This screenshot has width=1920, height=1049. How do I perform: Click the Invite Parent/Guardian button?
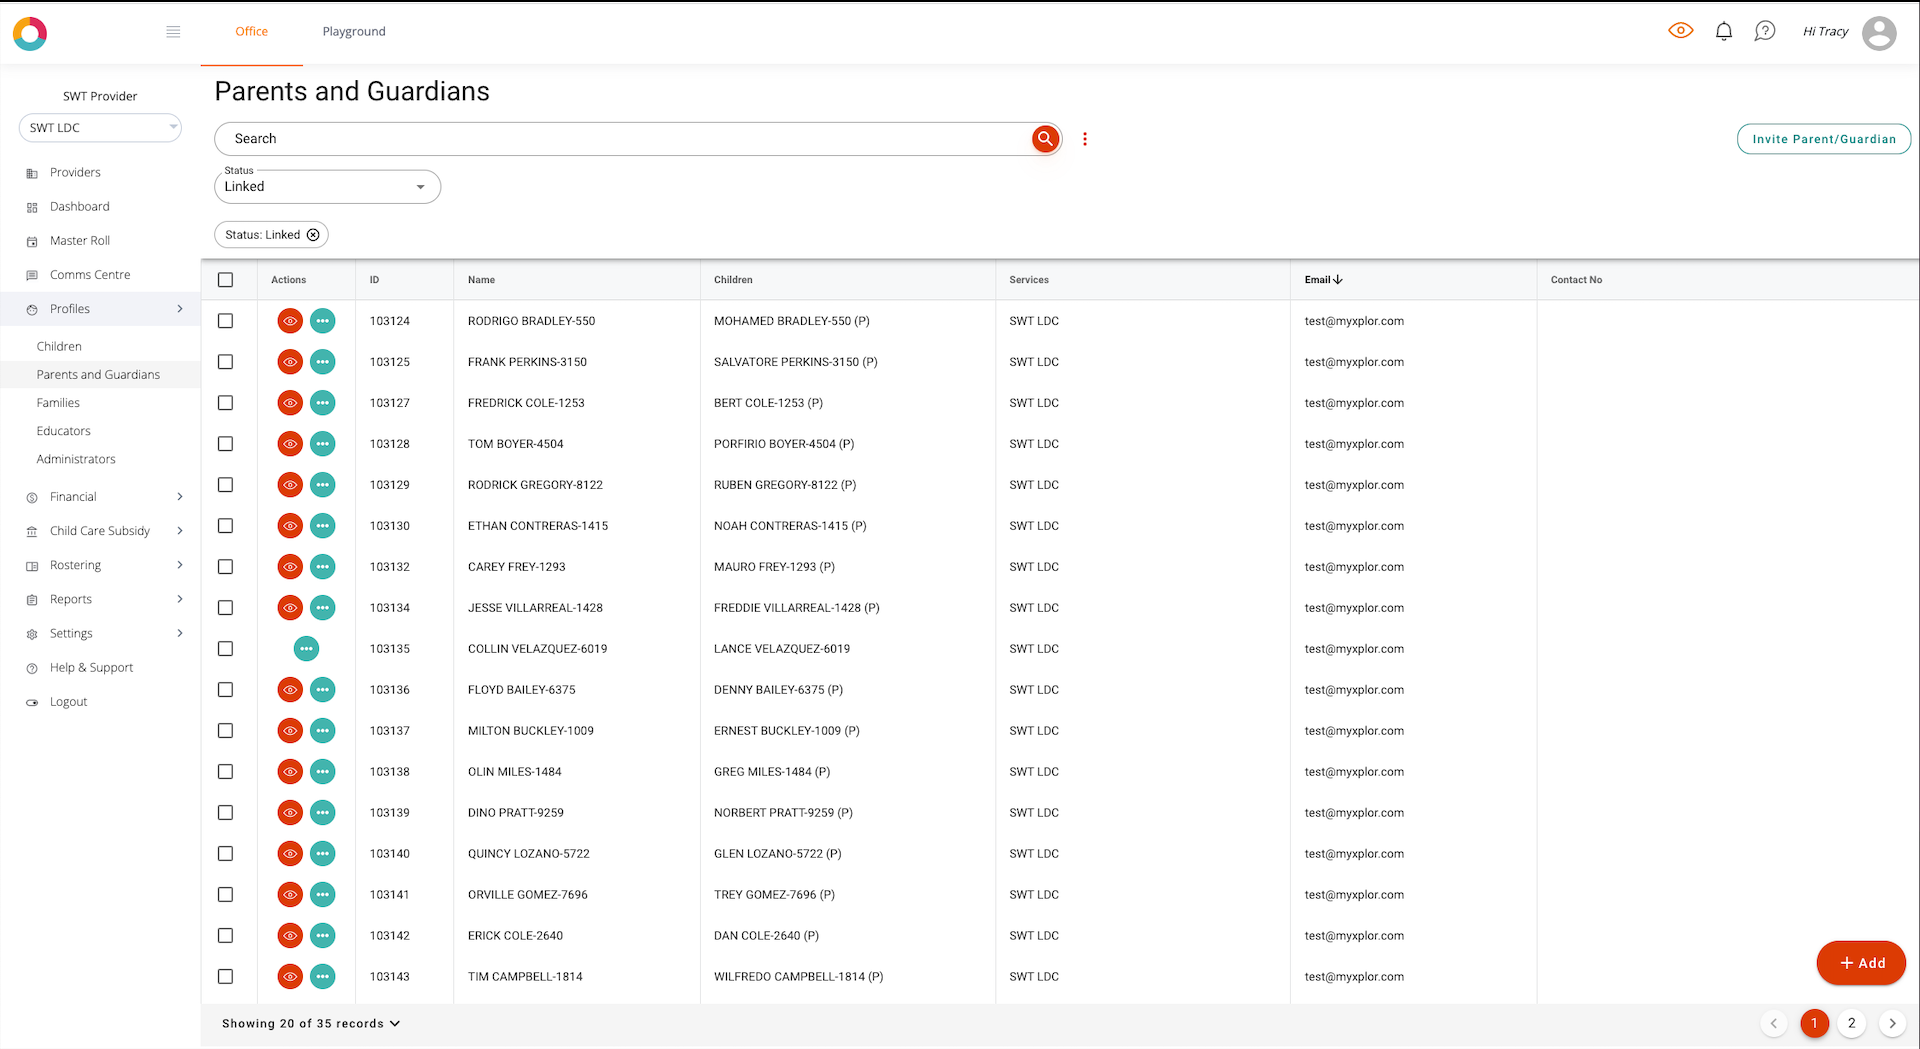coord(1824,139)
